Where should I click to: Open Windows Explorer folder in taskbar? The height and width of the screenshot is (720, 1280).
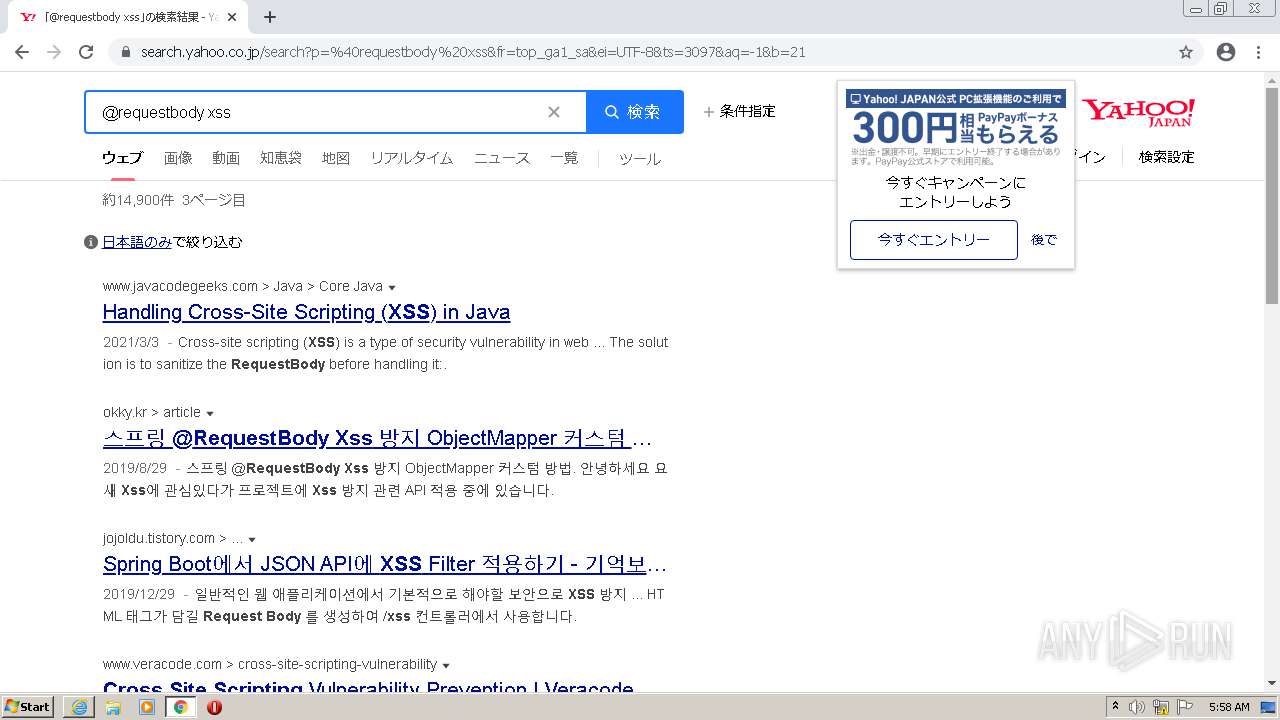(113, 707)
